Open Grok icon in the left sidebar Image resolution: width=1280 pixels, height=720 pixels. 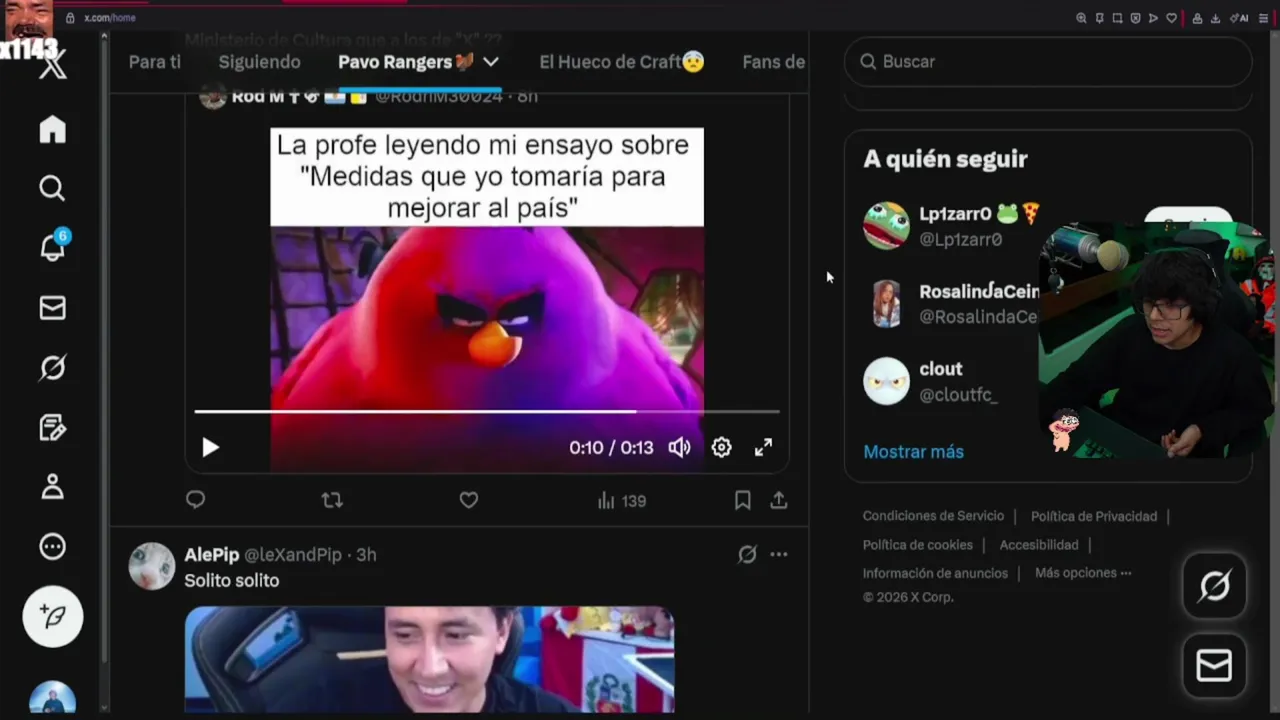click(x=52, y=368)
